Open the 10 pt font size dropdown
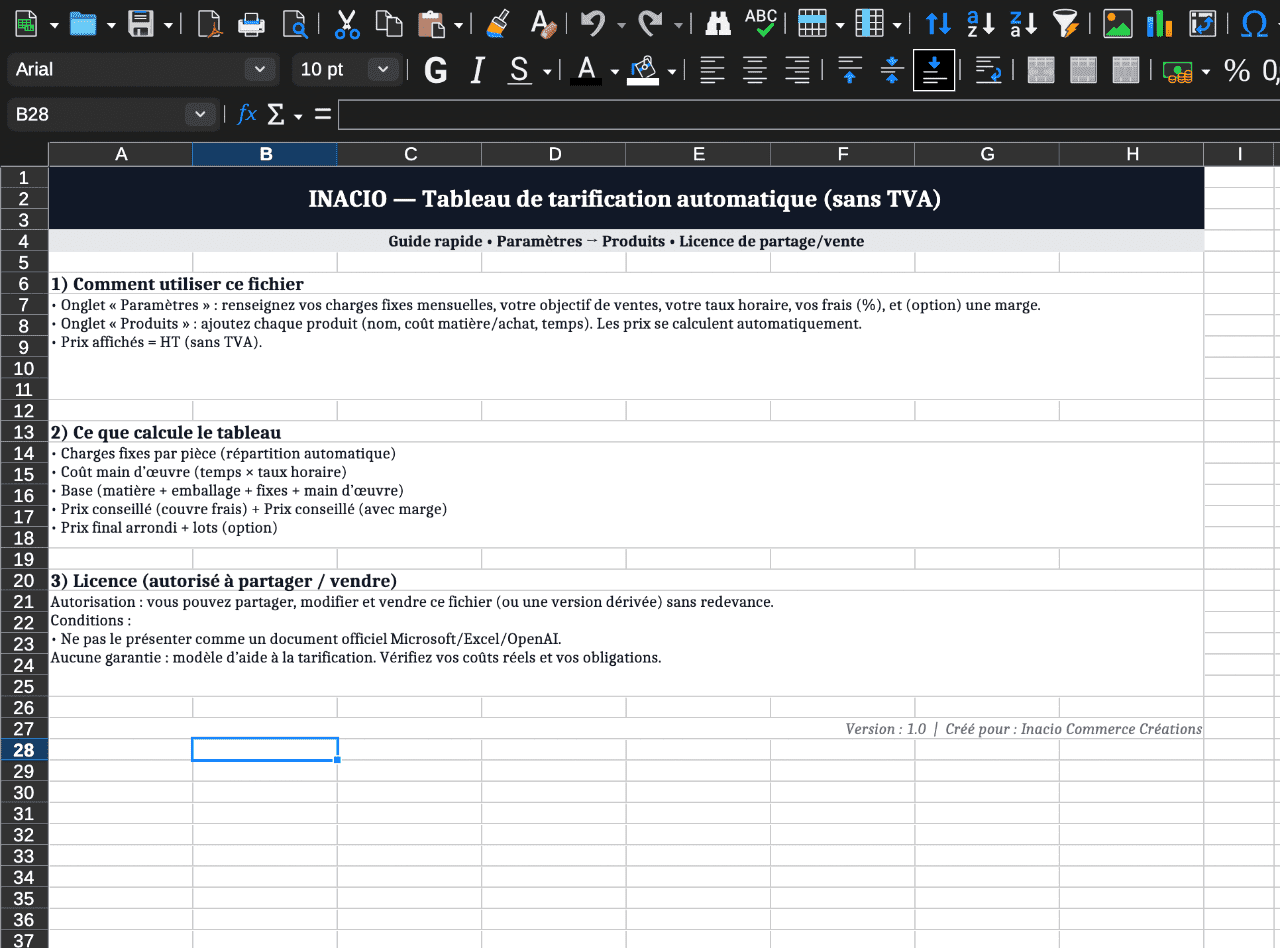The height and width of the screenshot is (948, 1280). pos(382,70)
